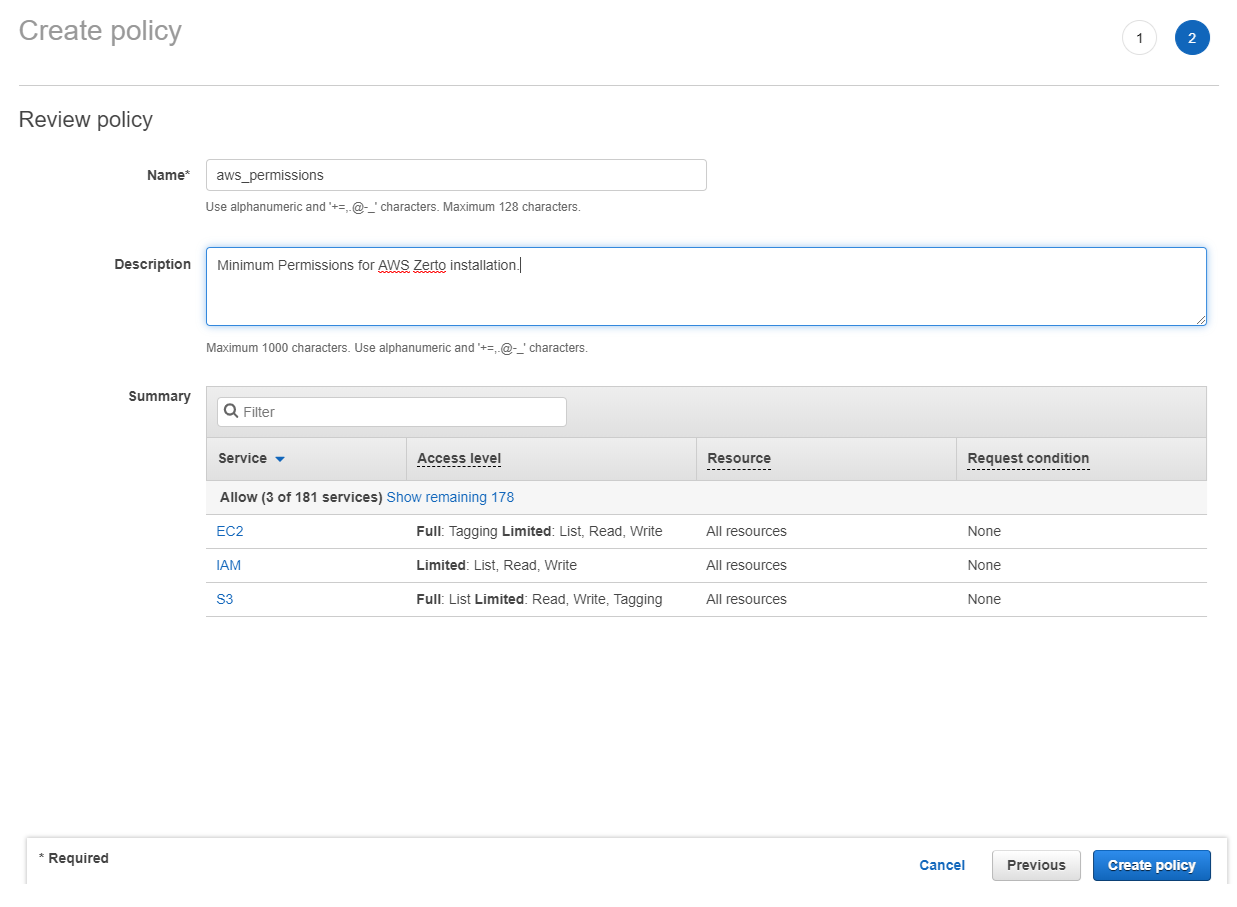Click 'None' condition in IAM row

tap(984, 565)
